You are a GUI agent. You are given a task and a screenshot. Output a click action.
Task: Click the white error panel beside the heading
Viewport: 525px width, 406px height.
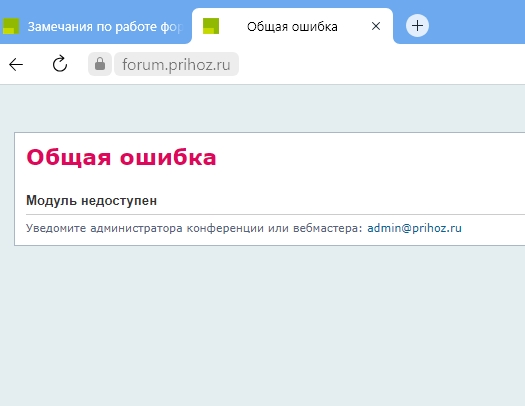(368, 157)
